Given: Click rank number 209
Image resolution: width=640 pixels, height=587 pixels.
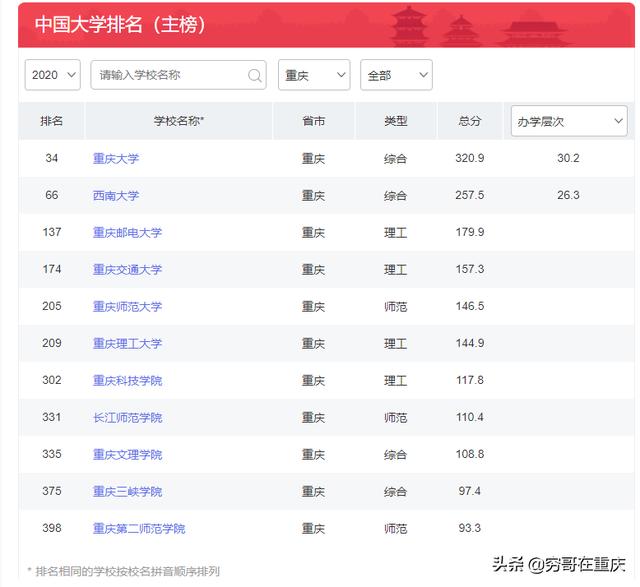Looking at the screenshot, I should pos(51,343).
